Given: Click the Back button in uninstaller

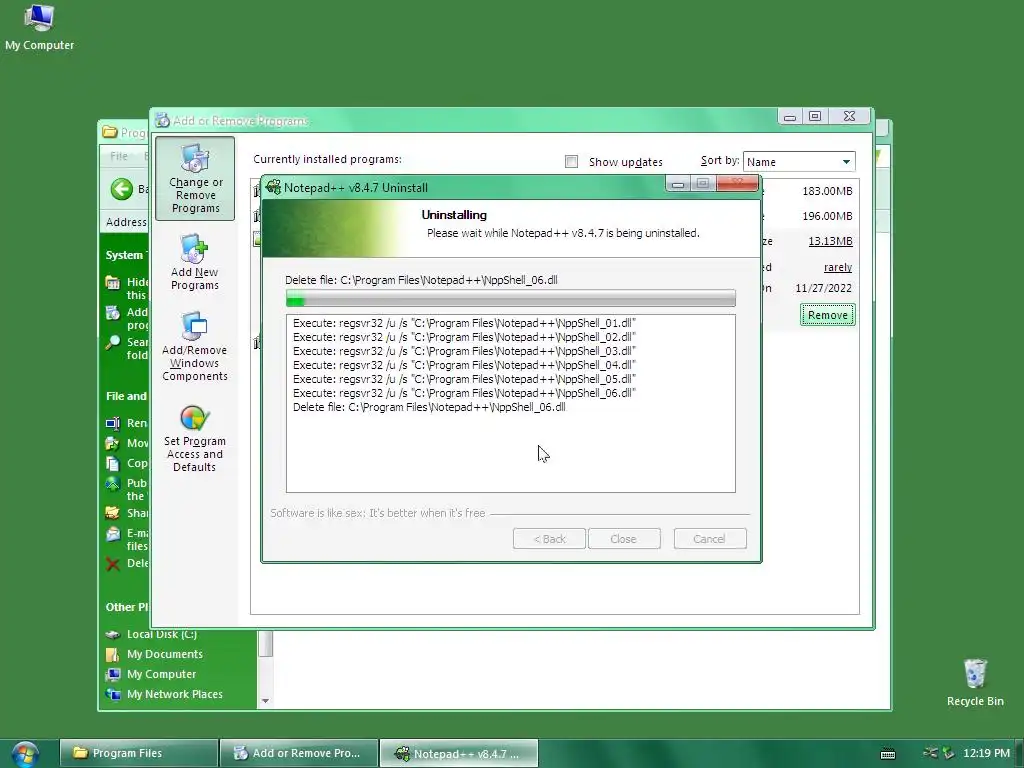Looking at the screenshot, I should coord(549,539).
